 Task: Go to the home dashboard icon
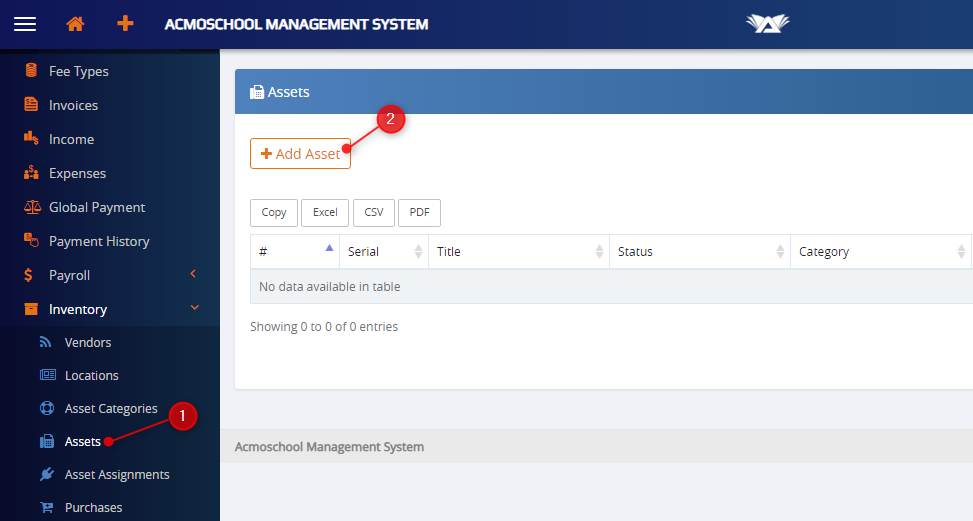pyautogui.click(x=75, y=24)
